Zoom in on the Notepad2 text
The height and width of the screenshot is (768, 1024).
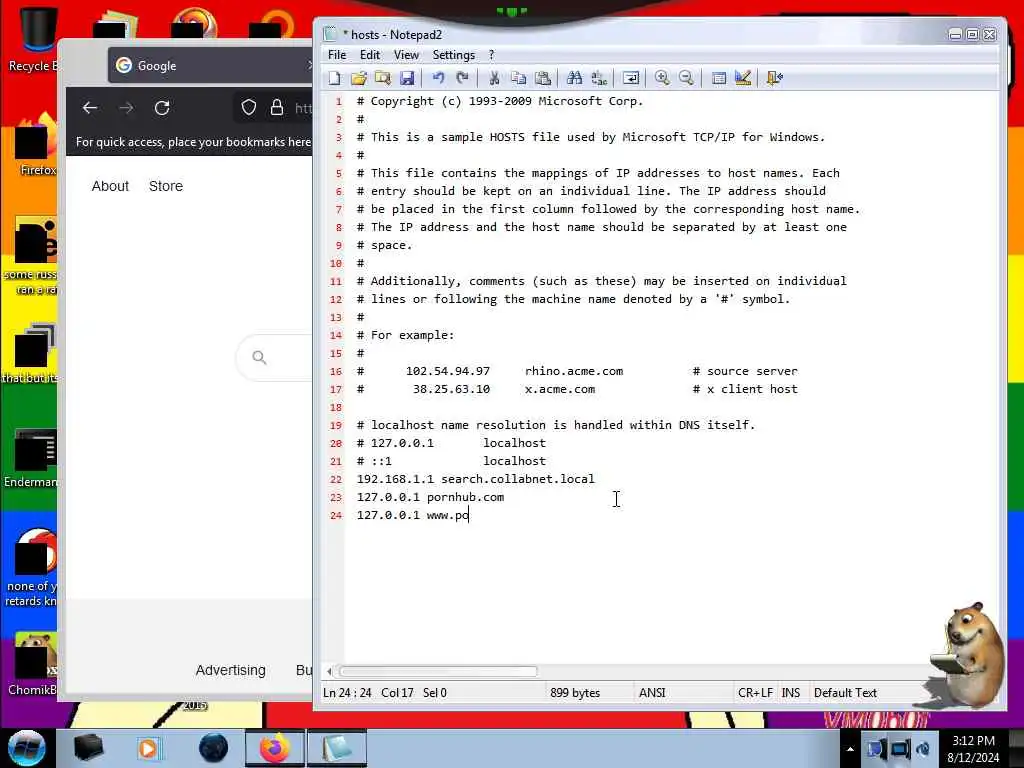[662, 78]
